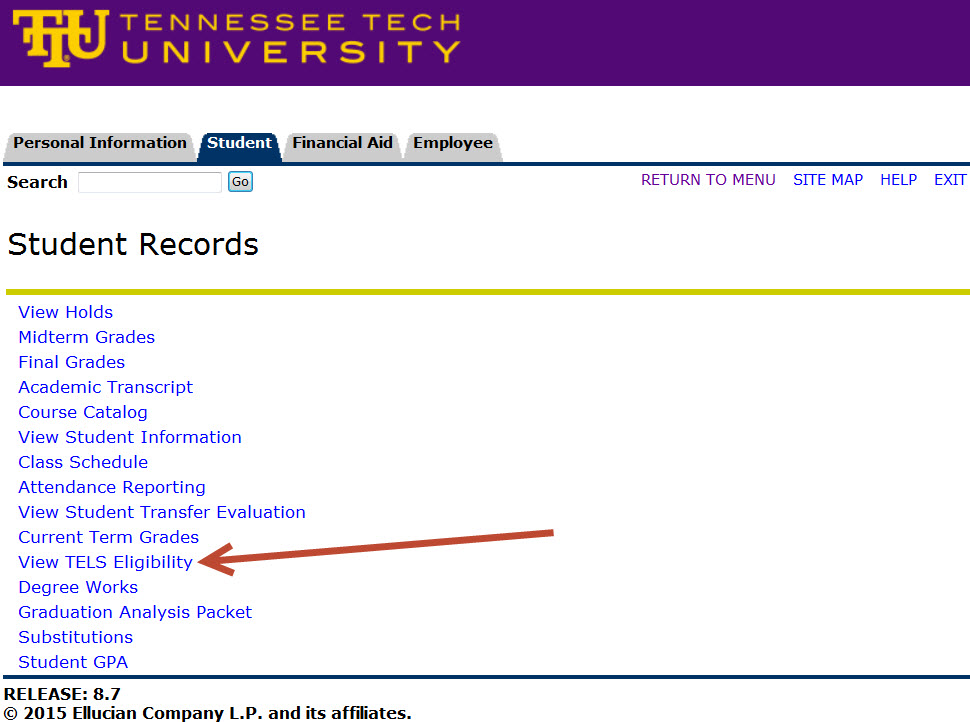Open Class Schedule link
970x722 pixels.
click(x=83, y=462)
